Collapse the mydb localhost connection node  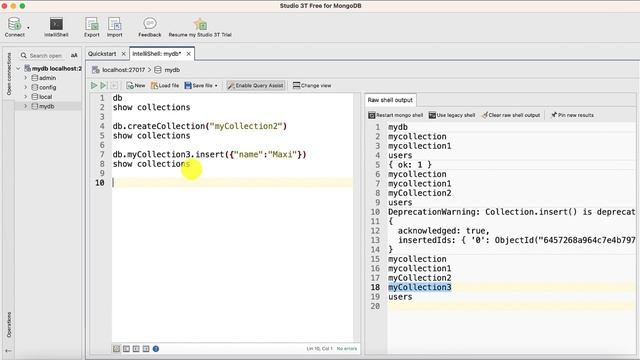coord(18,69)
